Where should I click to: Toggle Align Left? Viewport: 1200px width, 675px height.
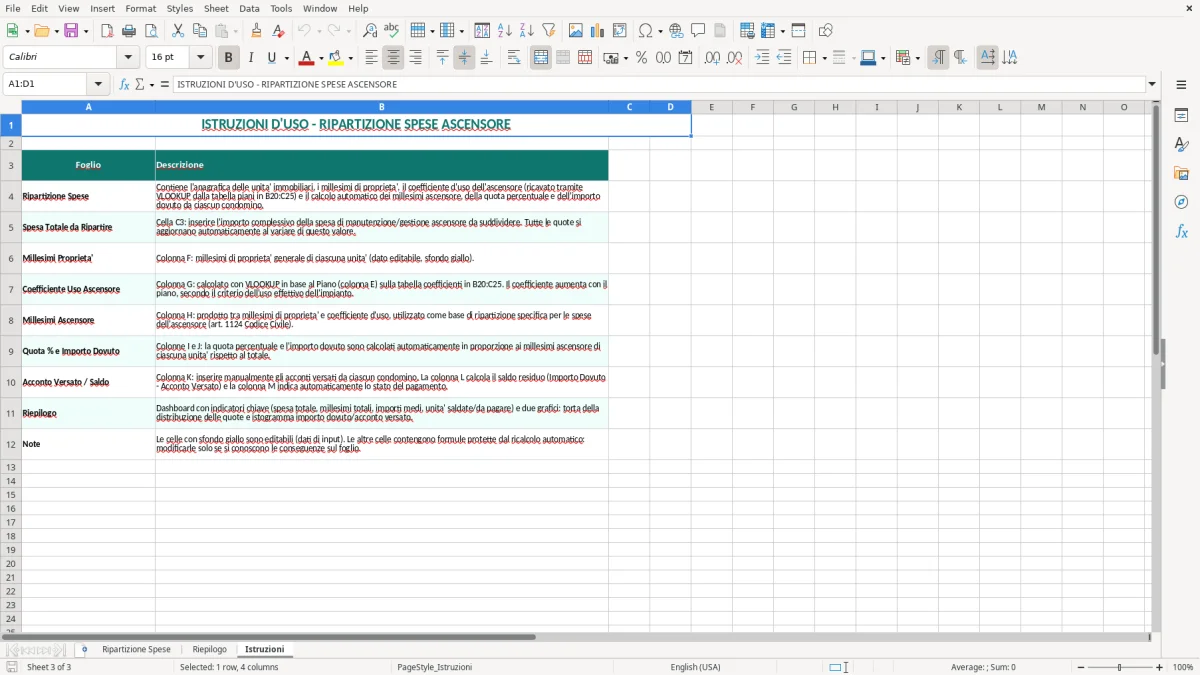click(x=372, y=58)
